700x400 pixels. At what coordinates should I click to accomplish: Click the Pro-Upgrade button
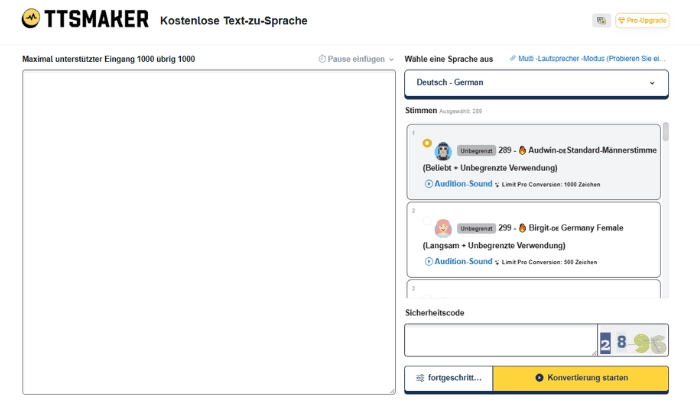(642, 20)
